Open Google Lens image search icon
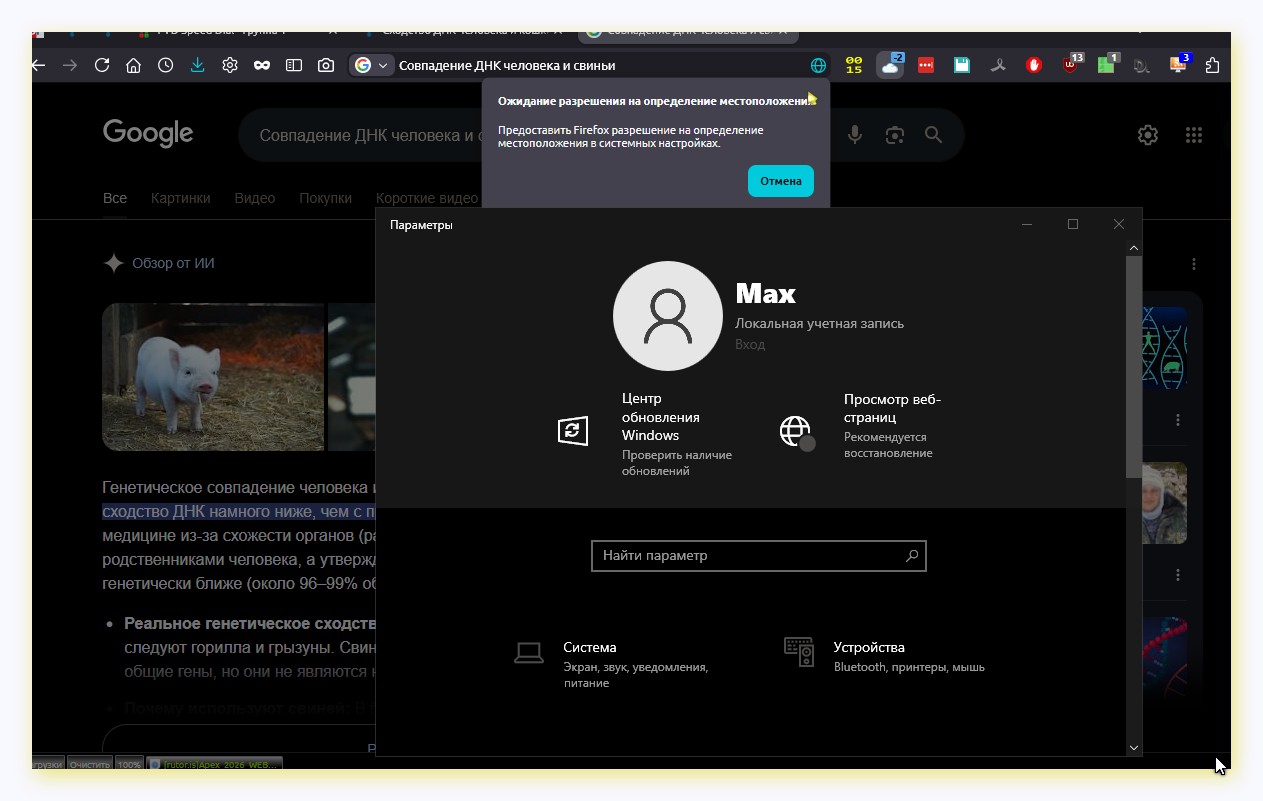 (x=894, y=135)
